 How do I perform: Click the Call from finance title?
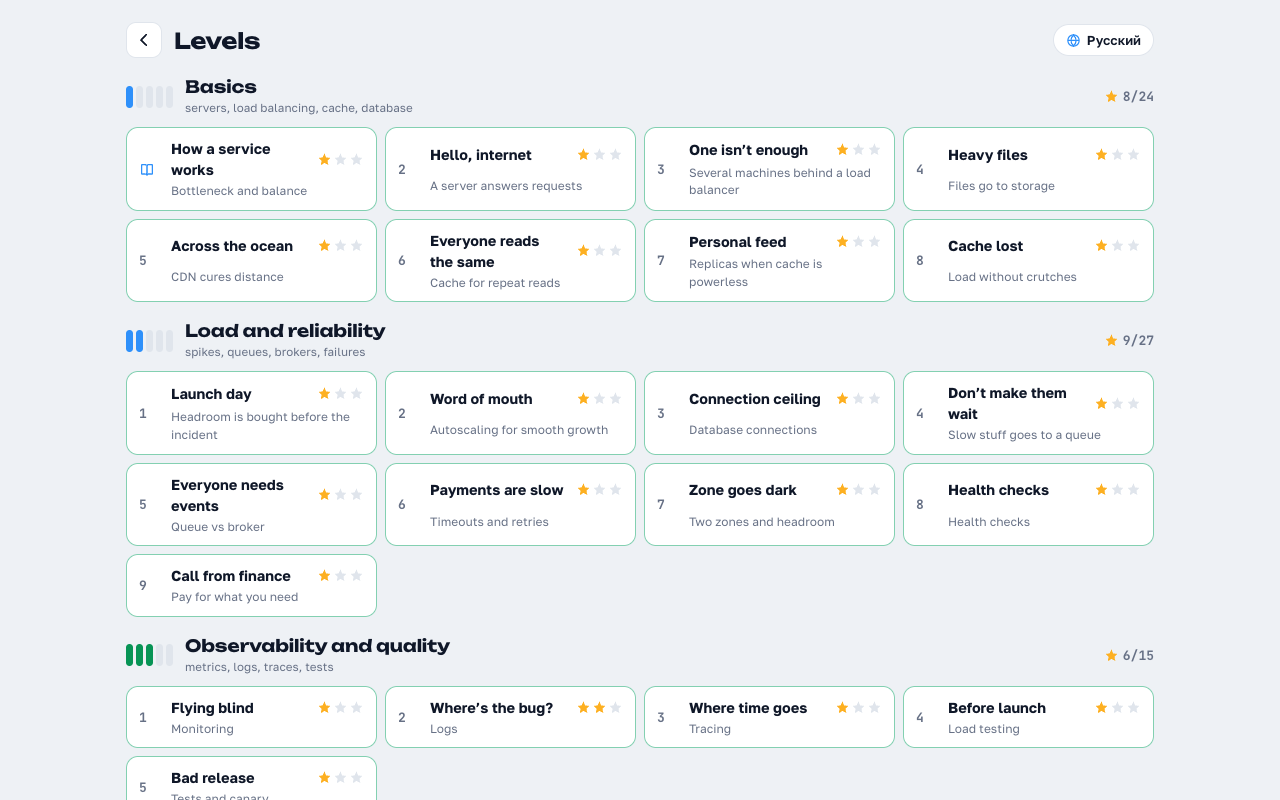point(231,576)
